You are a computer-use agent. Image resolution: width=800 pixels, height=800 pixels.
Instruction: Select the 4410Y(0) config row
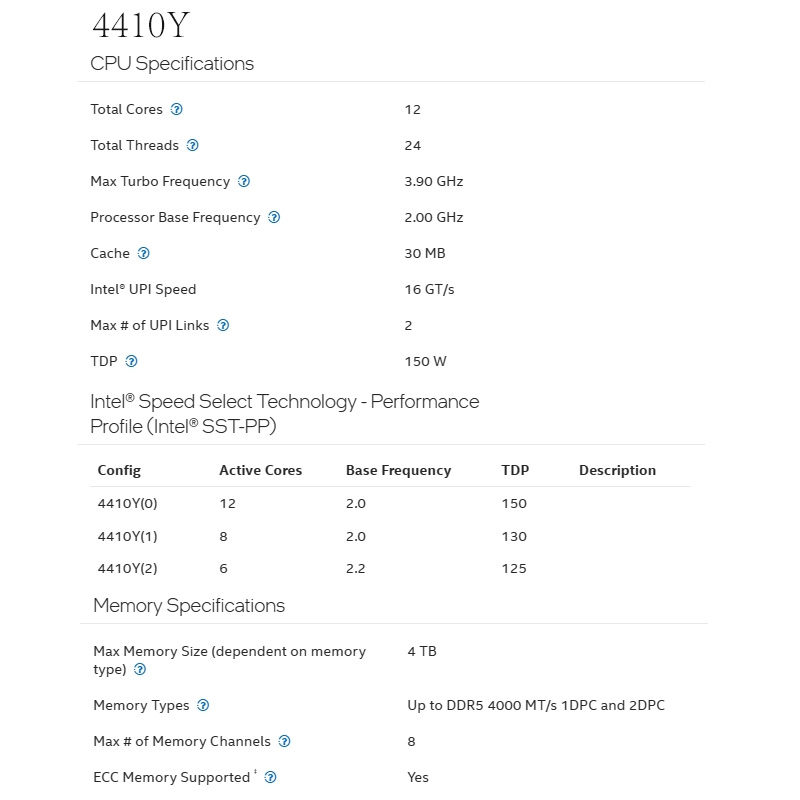pos(390,503)
